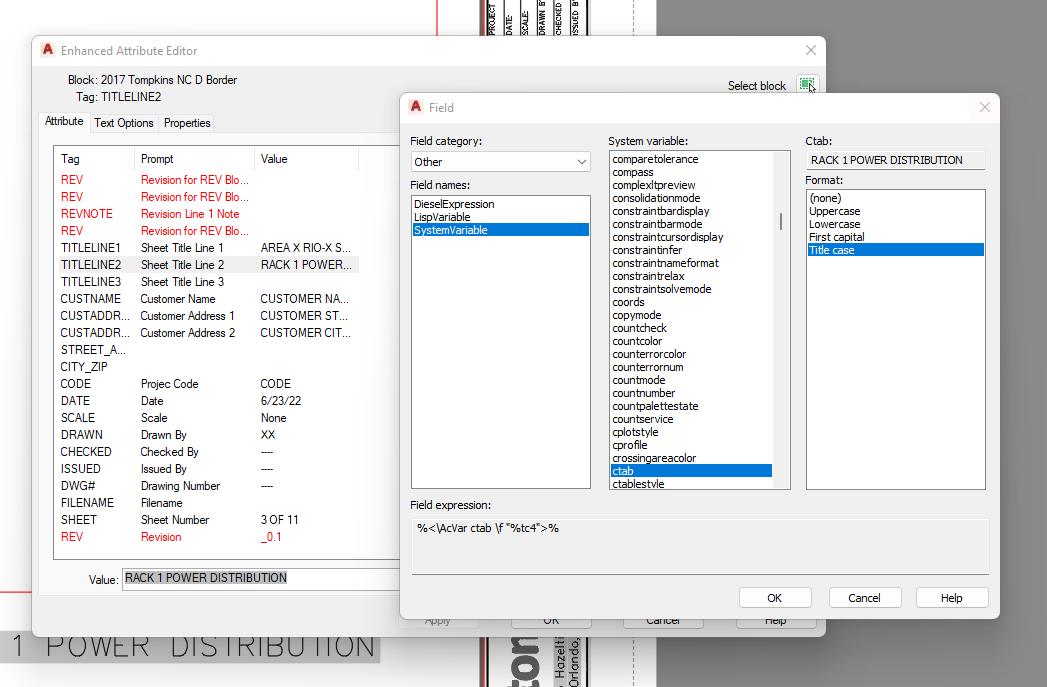Screen dimensions: 1047x687
Task: Click Help in the Field dialog
Action: (951, 597)
